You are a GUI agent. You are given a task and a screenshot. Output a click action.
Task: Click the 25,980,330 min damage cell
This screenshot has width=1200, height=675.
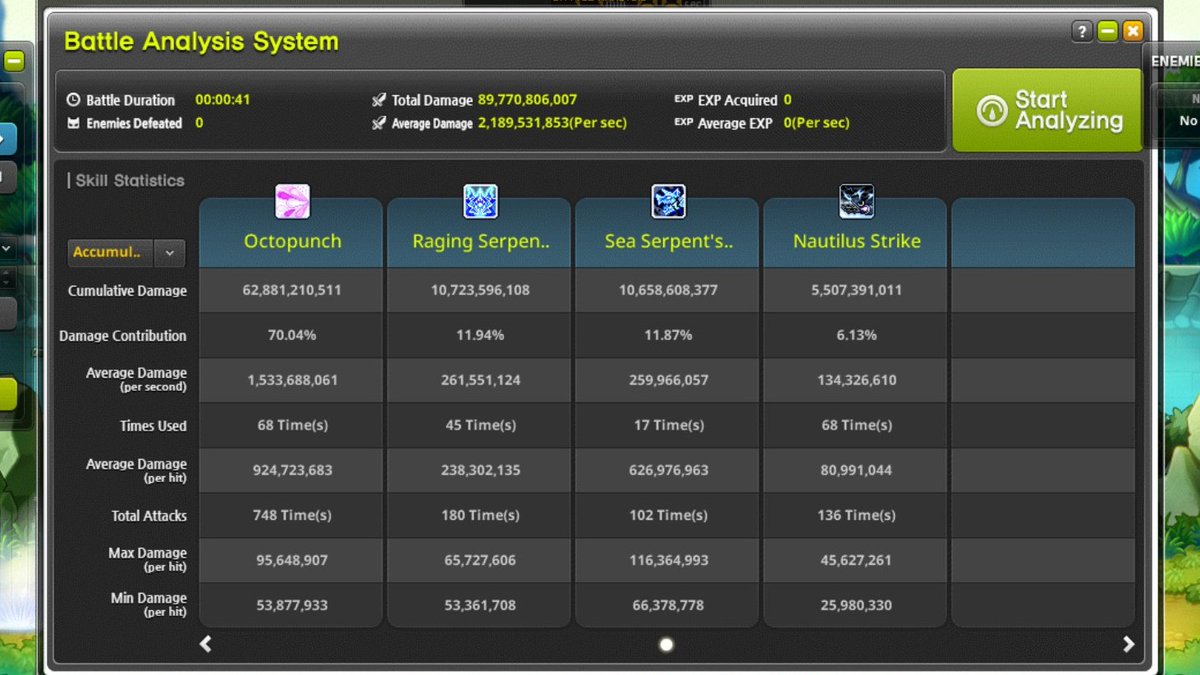855,605
